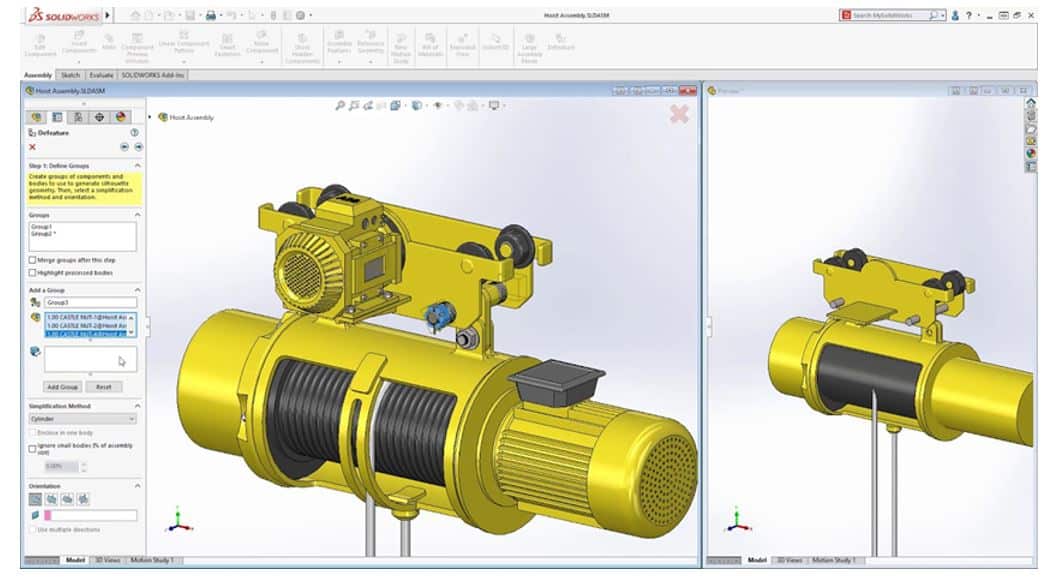Toggle Ignore small bodies checkbox
Viewport: 1052px width, 580px height.
click(x=33, y=449)
